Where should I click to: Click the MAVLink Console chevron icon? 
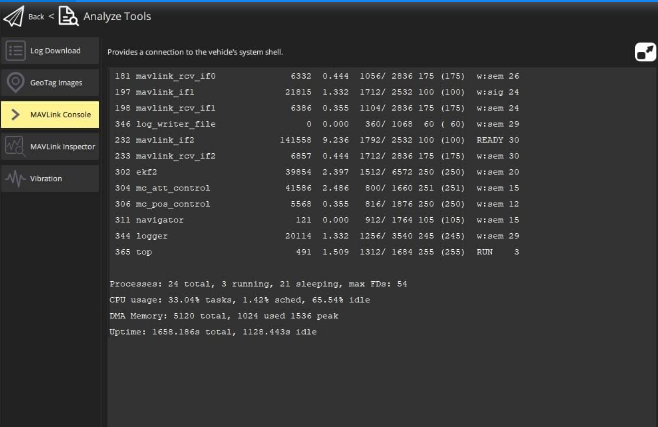tap(15, 114)
